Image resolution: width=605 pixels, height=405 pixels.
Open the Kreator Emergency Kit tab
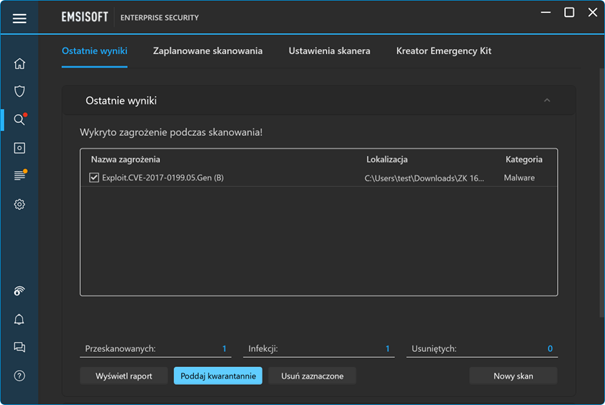(443, 51)
